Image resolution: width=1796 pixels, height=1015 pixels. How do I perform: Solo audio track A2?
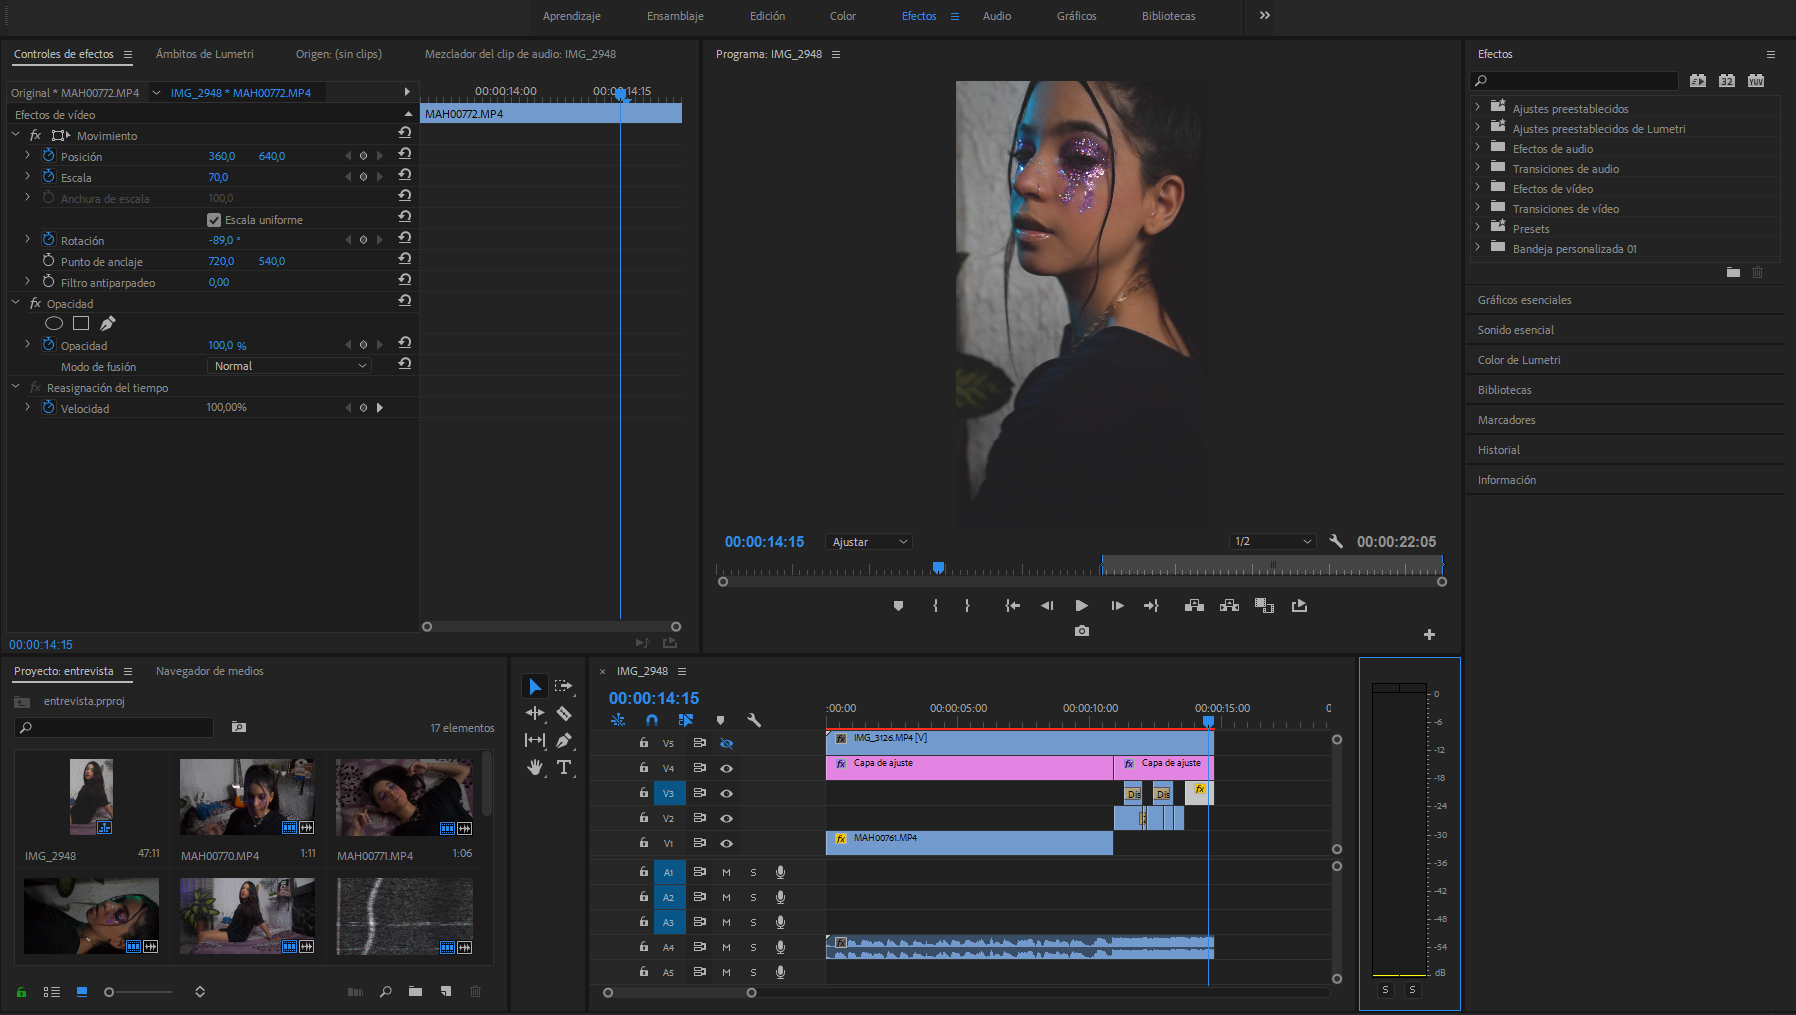click(753, 897)
